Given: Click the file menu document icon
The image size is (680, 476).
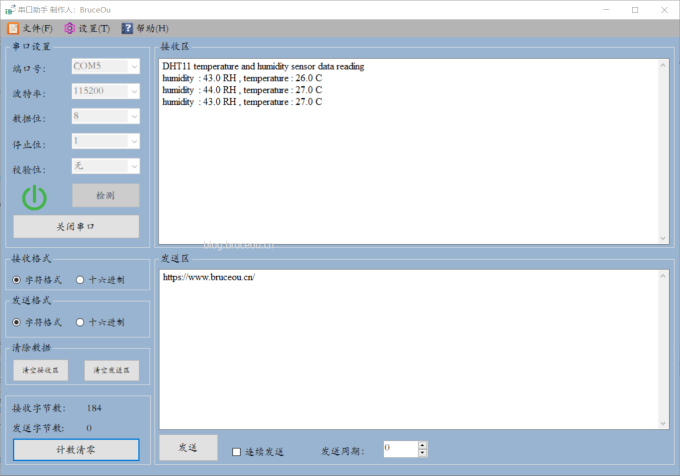Looking at the screenshot, I should pos(13,28).
